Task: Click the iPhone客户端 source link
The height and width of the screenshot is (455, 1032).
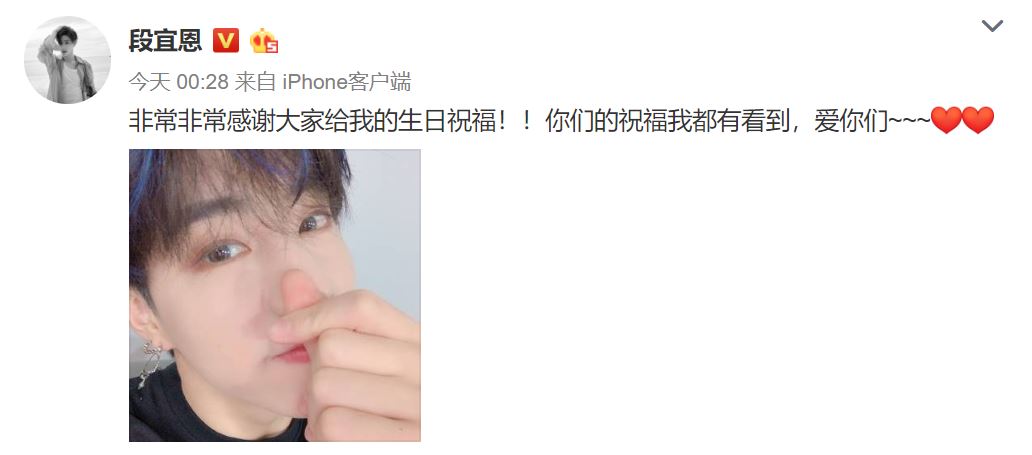Action: pyautogui.click(x=347, y=82)
